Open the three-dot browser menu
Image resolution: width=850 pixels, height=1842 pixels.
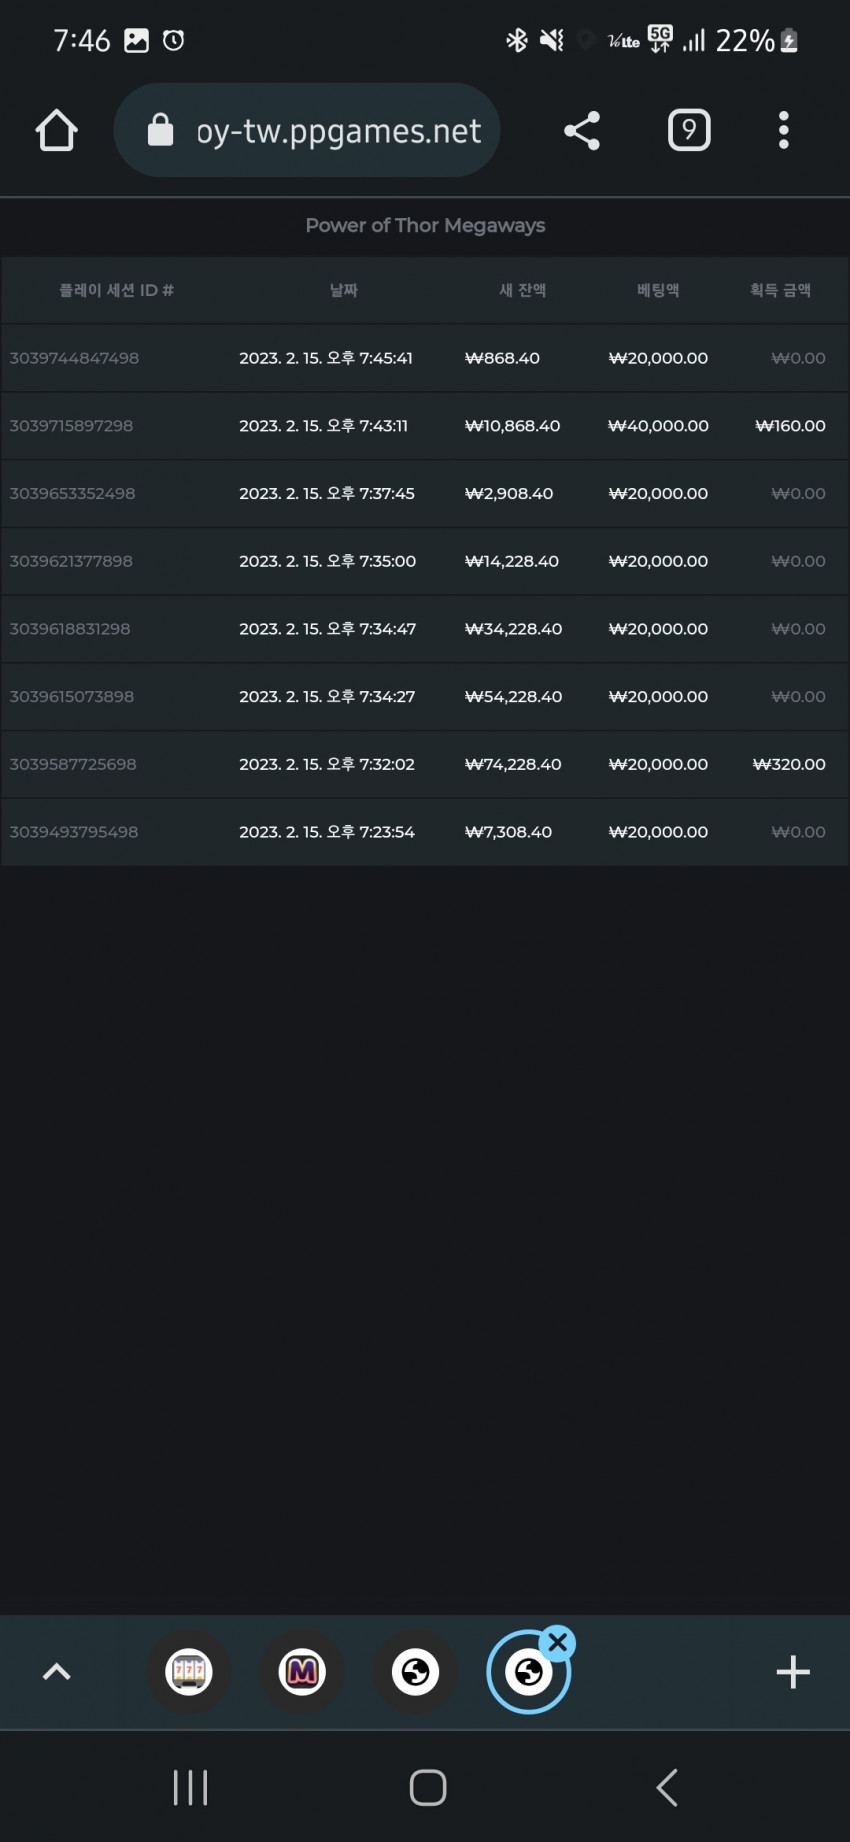click(784, 130)
